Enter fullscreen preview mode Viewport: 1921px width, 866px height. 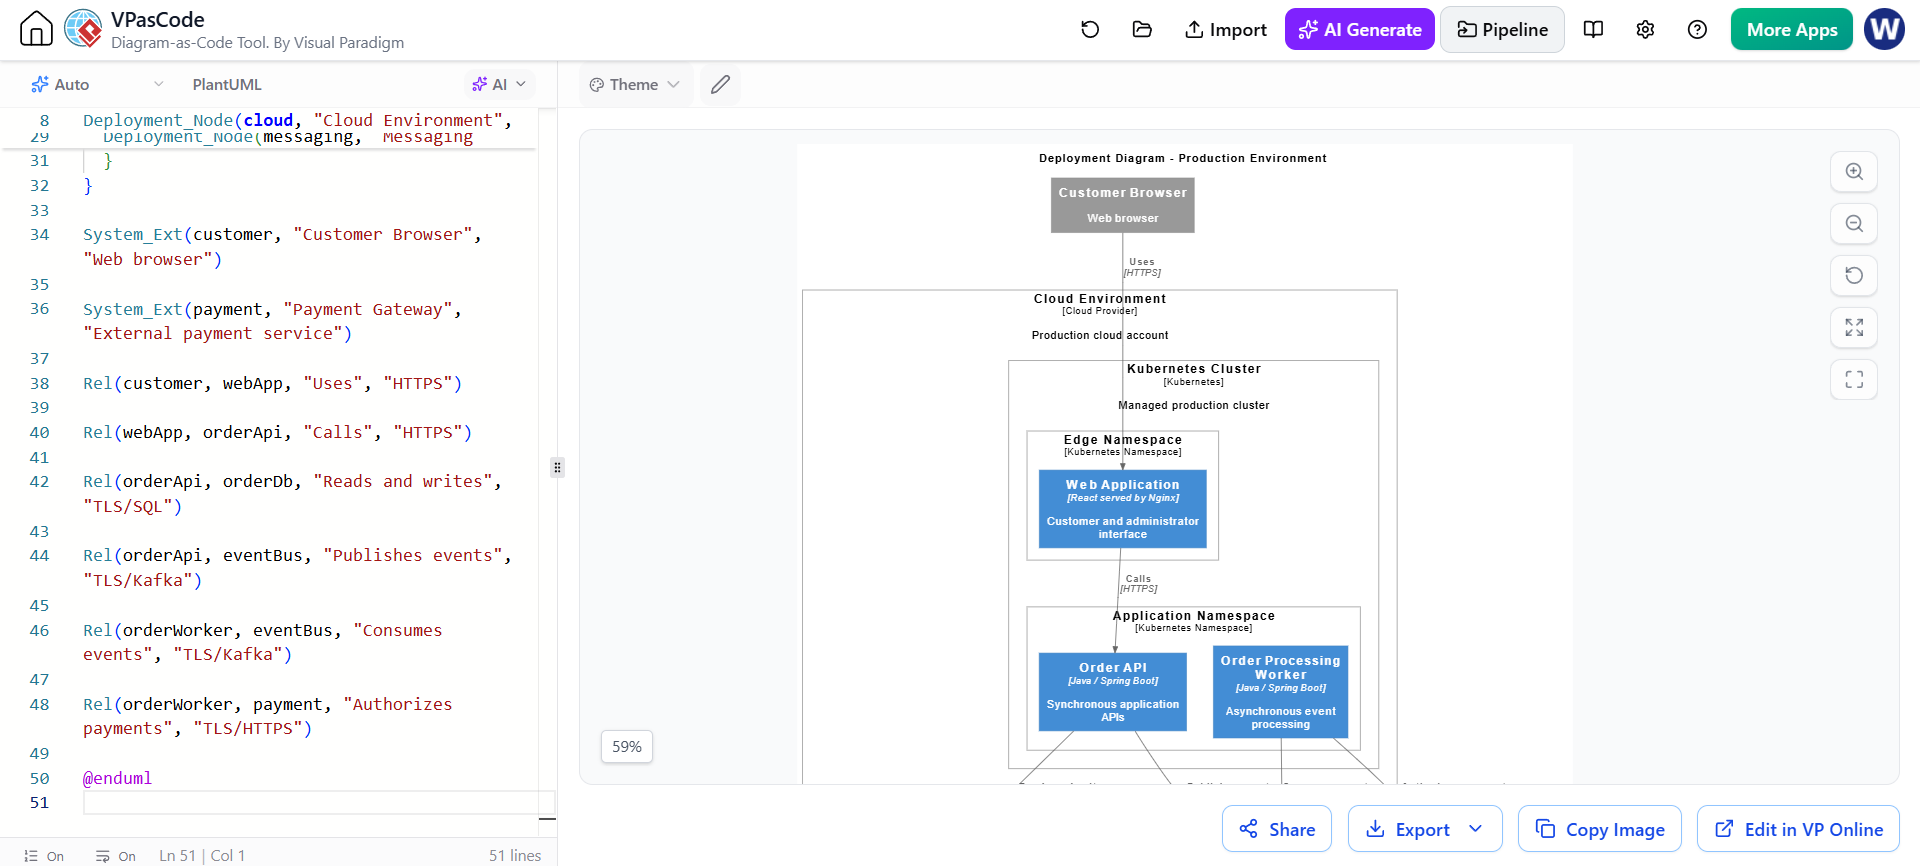tap(1854, 380)
